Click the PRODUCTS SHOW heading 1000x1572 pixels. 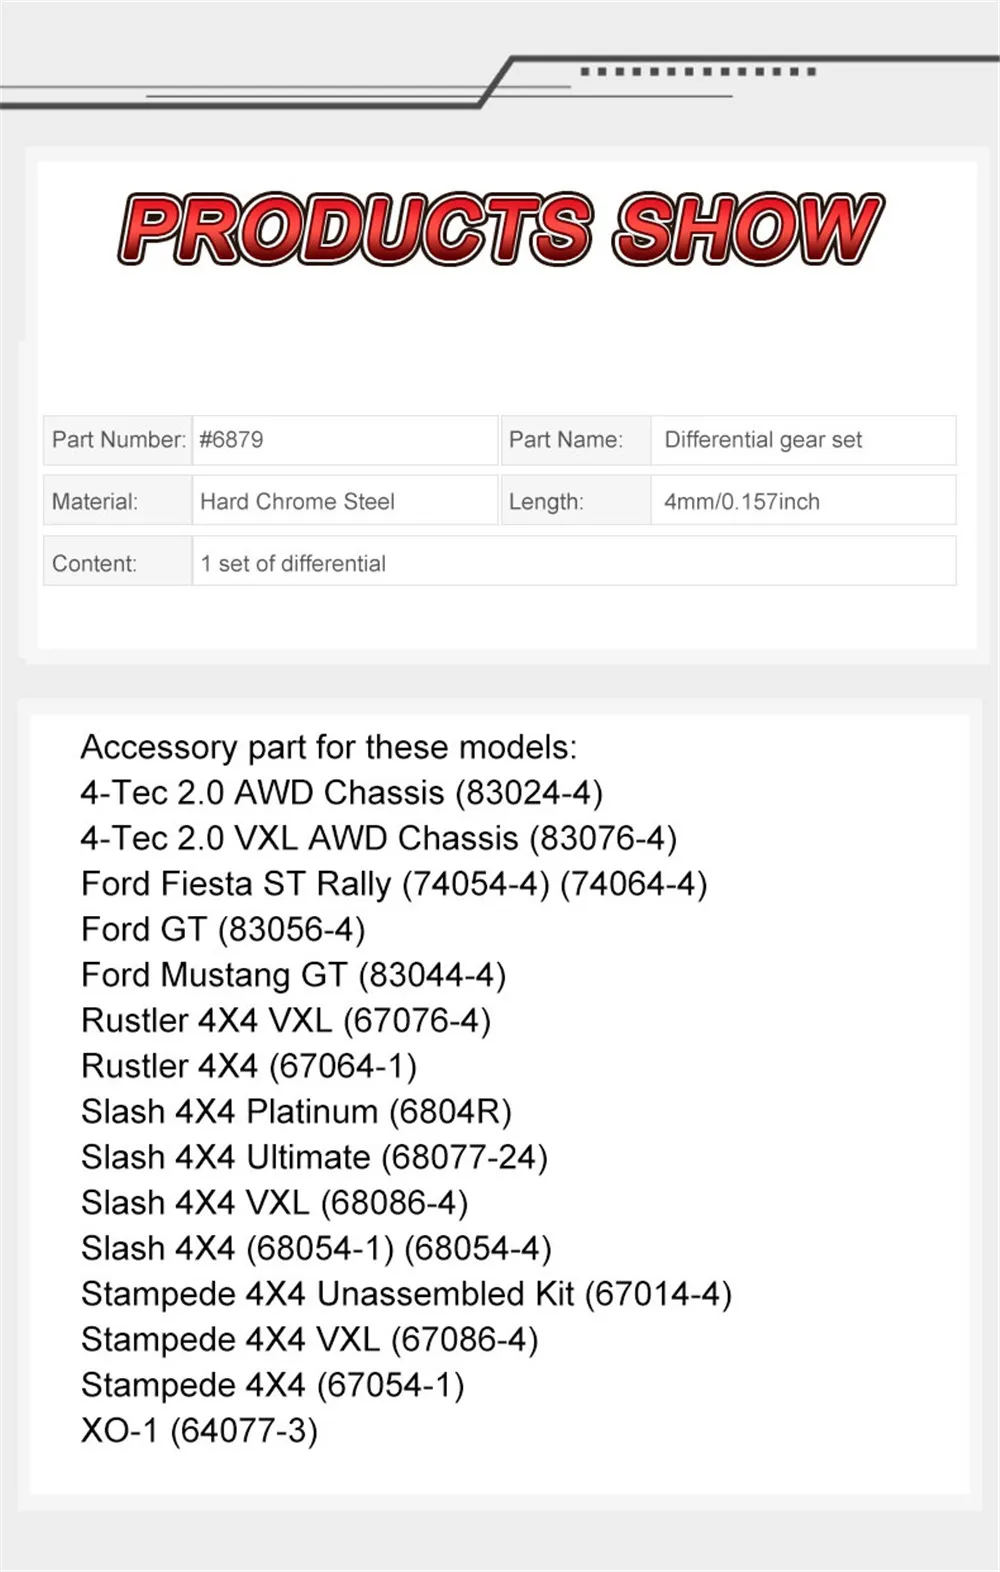click(x=501, y=229)
